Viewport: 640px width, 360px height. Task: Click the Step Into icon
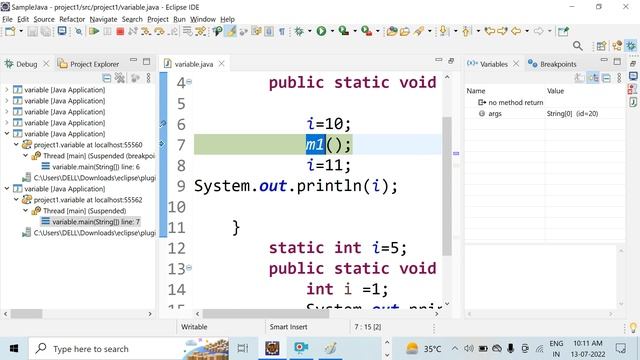tap(146, 31)
